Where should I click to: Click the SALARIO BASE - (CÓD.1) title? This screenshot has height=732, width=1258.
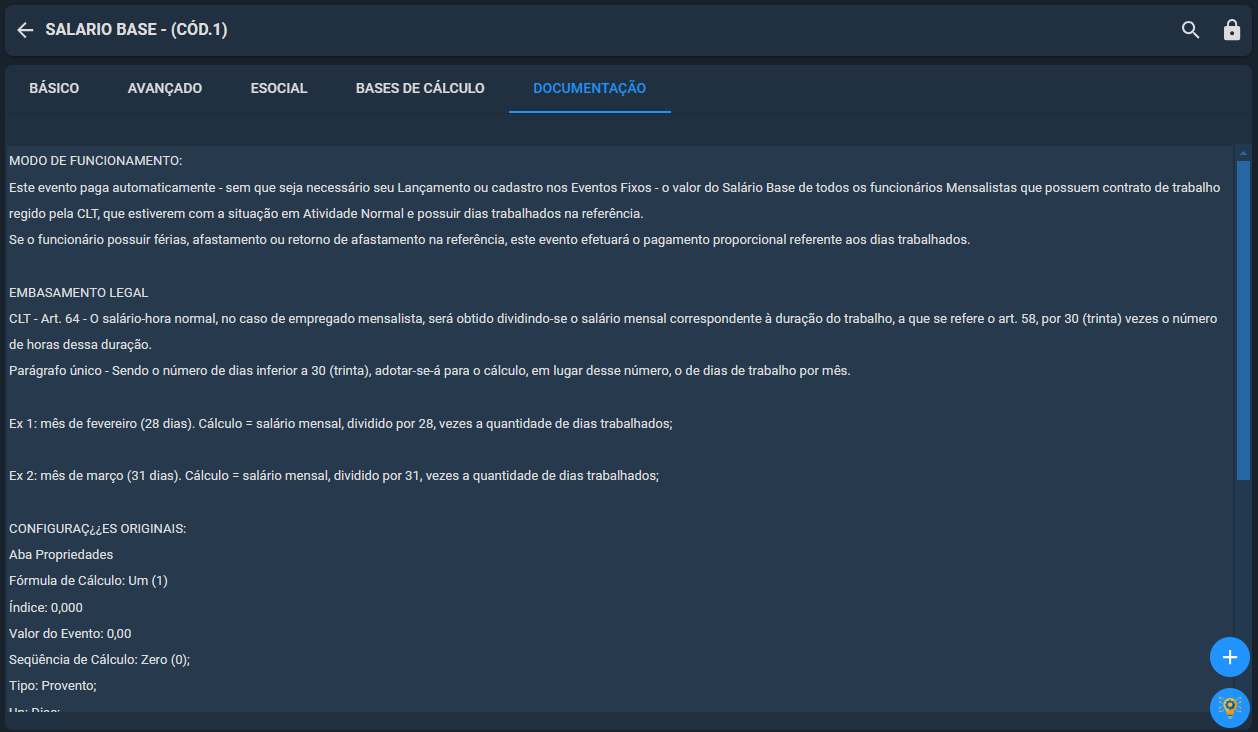pos(136,30)
